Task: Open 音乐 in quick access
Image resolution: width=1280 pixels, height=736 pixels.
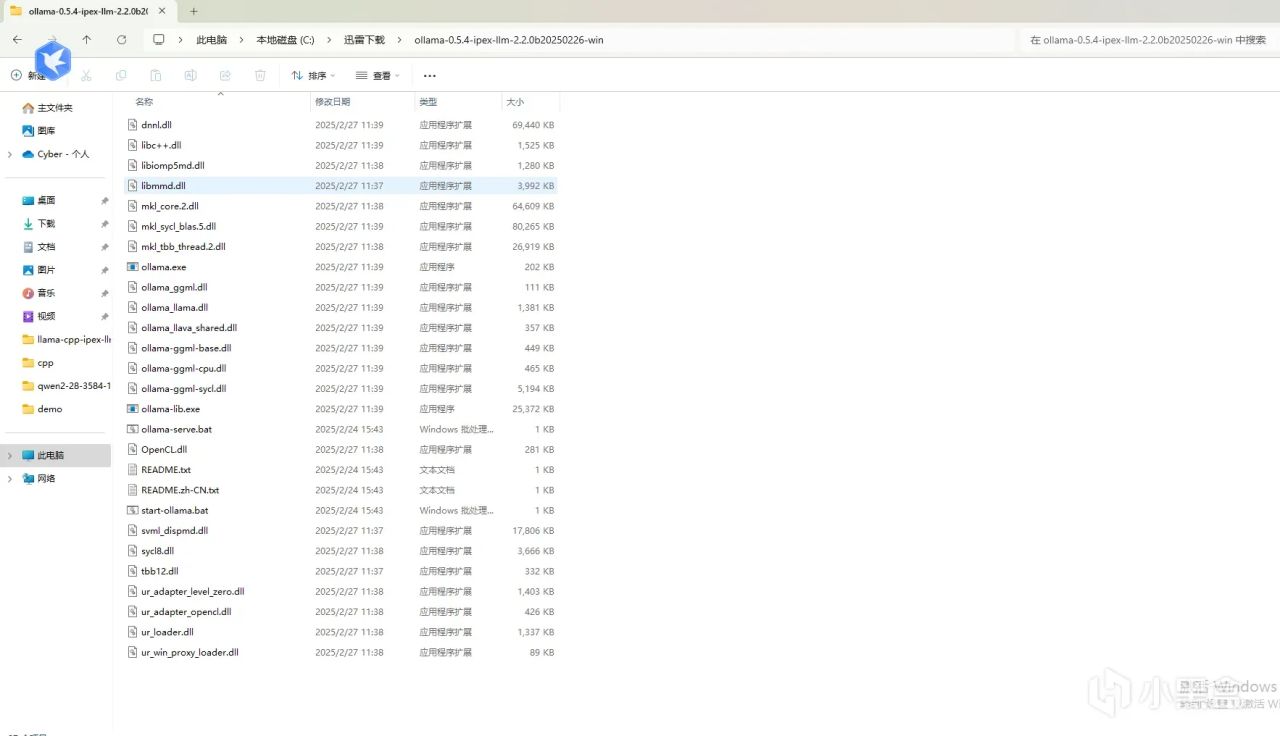Action: coord(39,293)
